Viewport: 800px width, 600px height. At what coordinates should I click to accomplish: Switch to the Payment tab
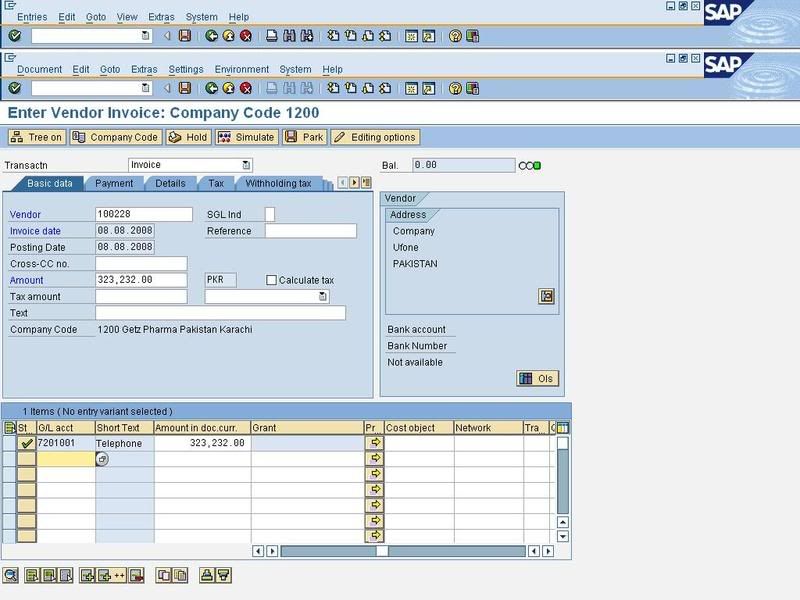pyautogui.click(x=114, y=184)
